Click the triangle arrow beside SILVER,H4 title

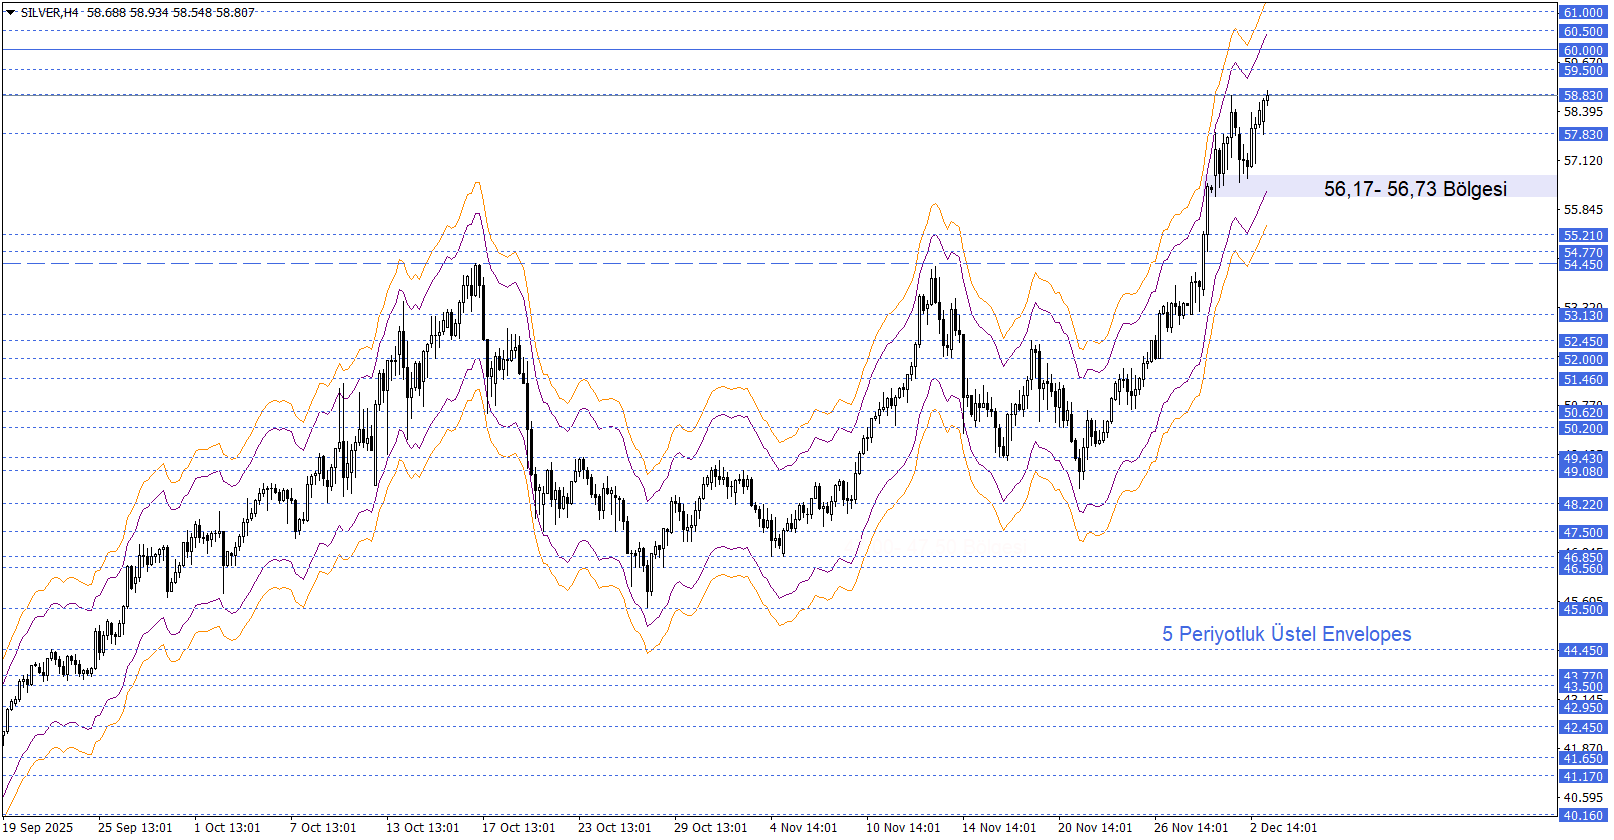pos(10,13)
